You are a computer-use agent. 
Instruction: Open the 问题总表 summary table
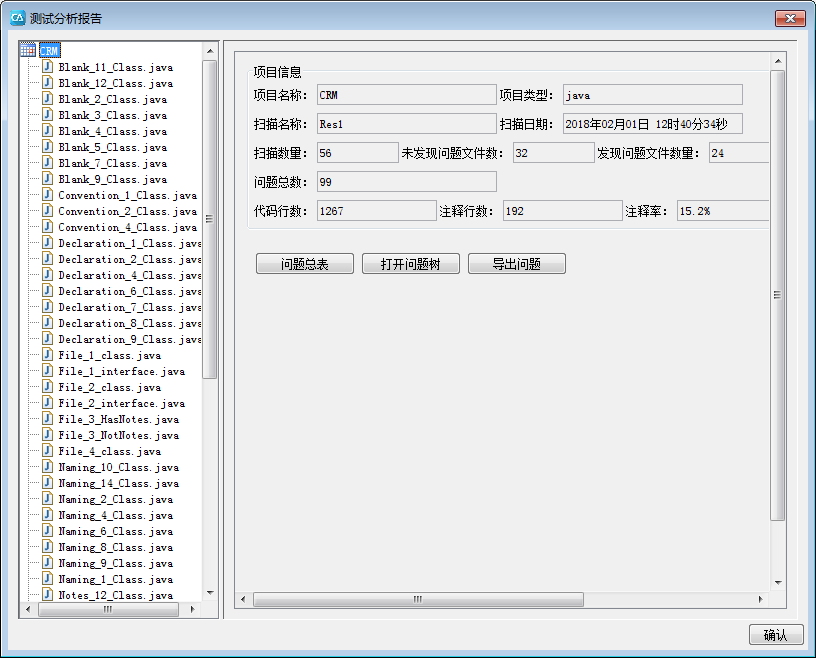coord(305,264)
